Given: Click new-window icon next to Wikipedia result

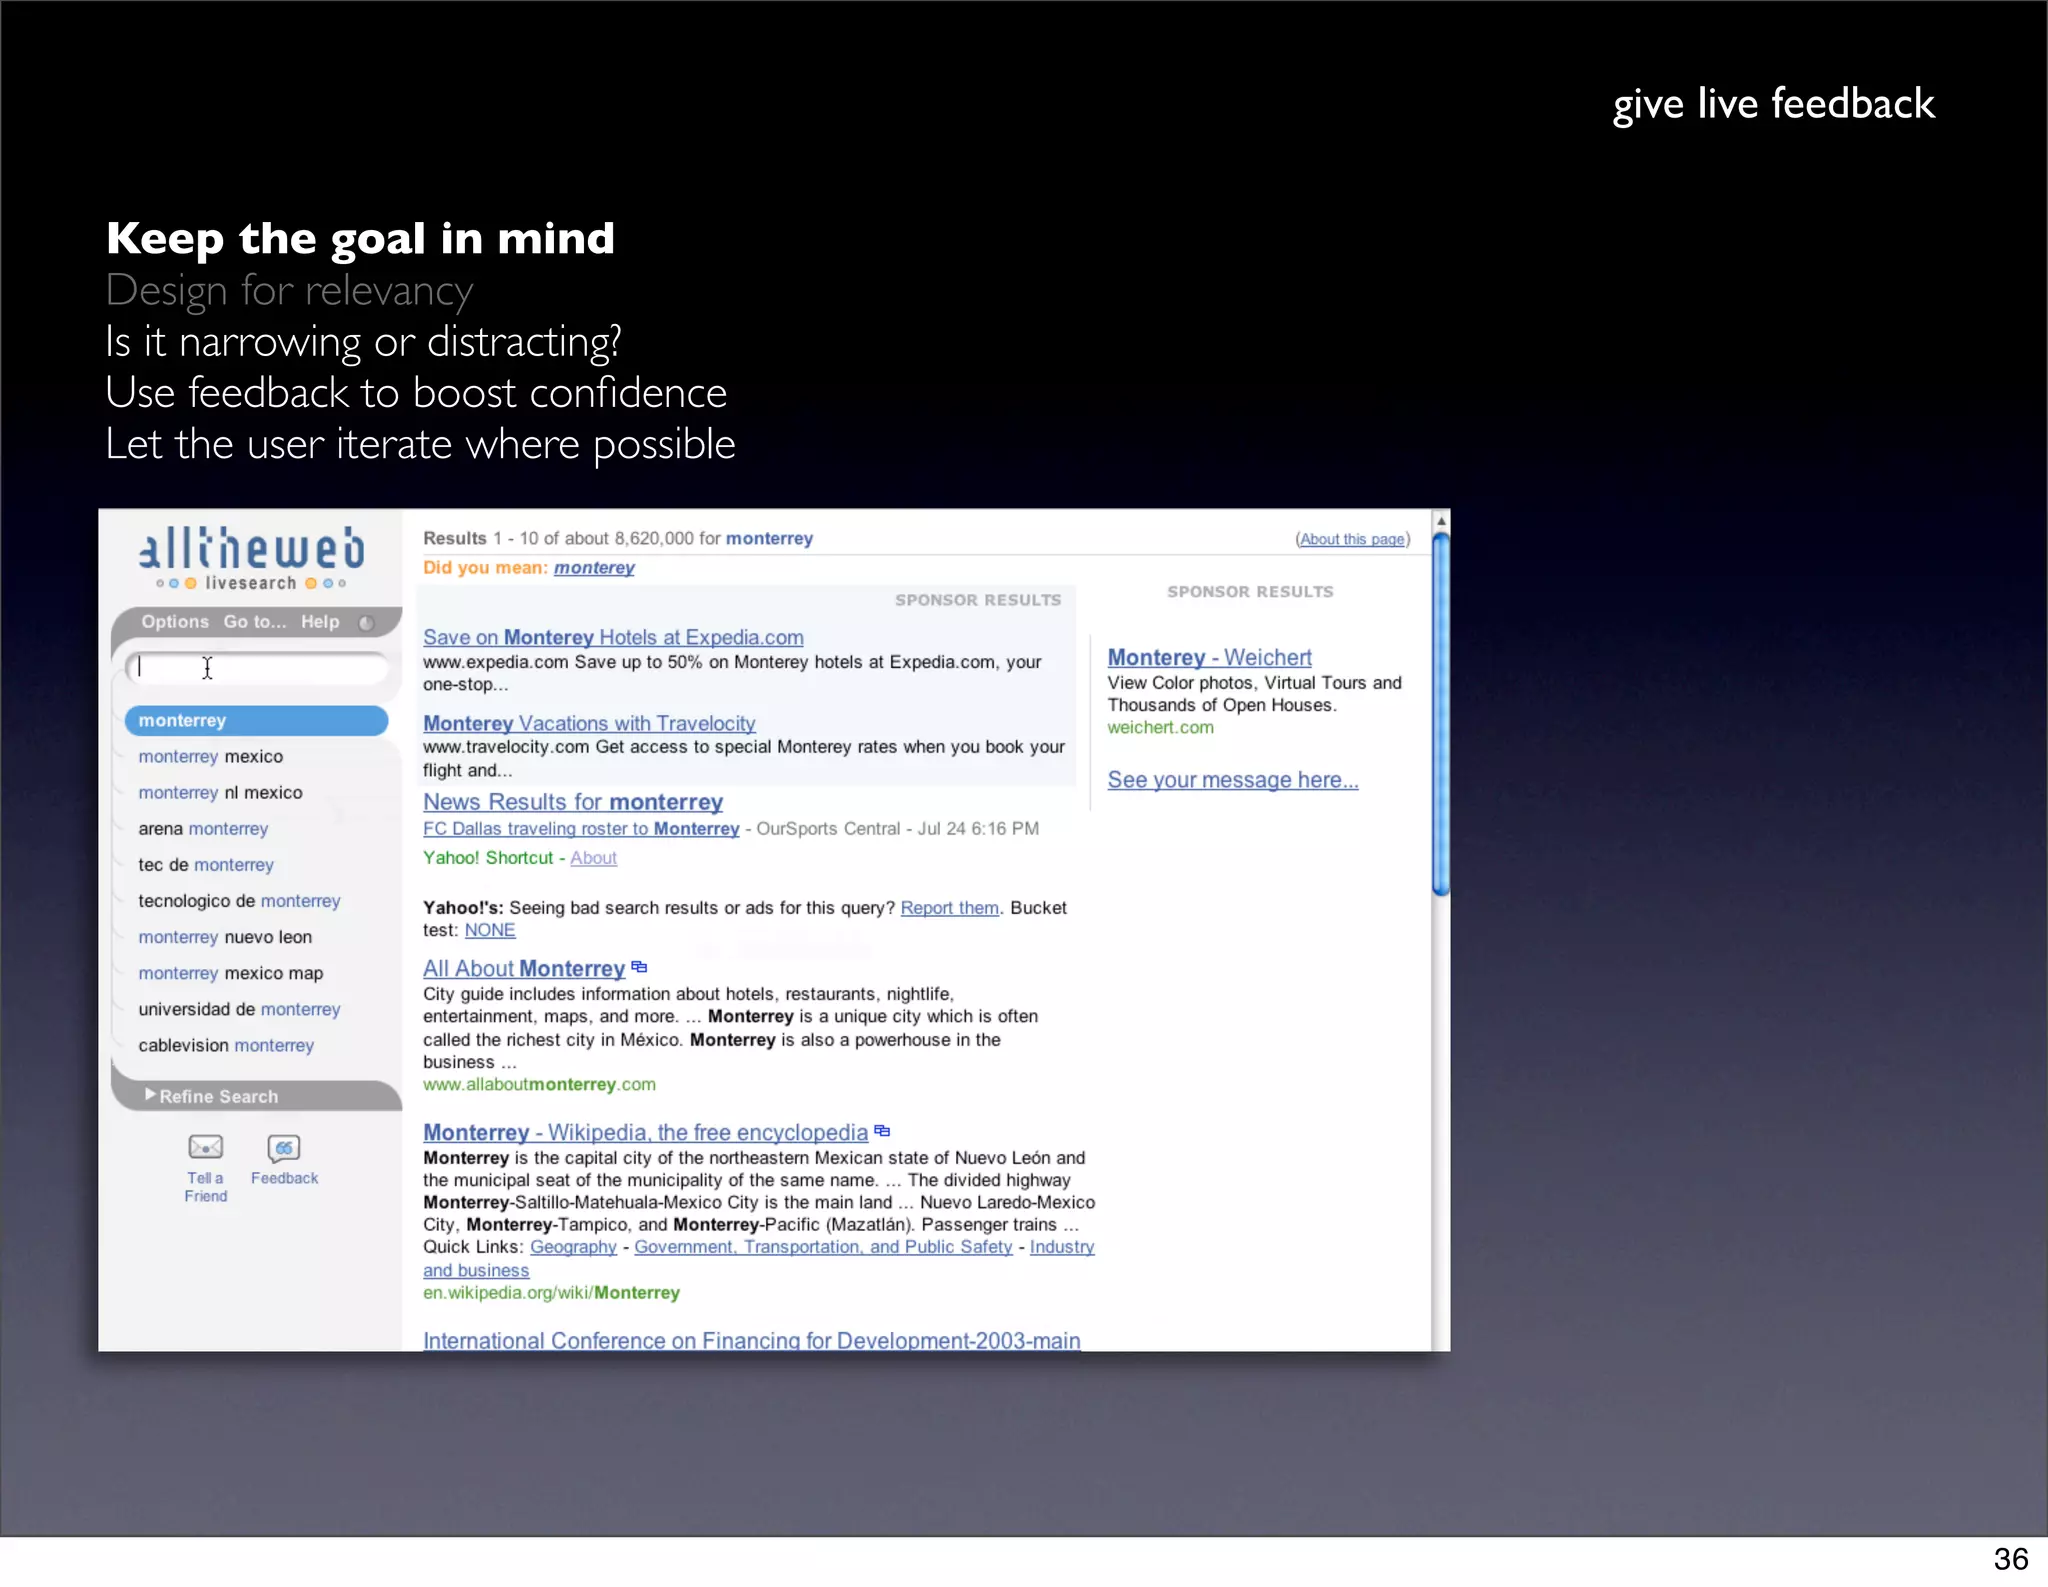Looking at the screenshot, I should click(882, 1131).
